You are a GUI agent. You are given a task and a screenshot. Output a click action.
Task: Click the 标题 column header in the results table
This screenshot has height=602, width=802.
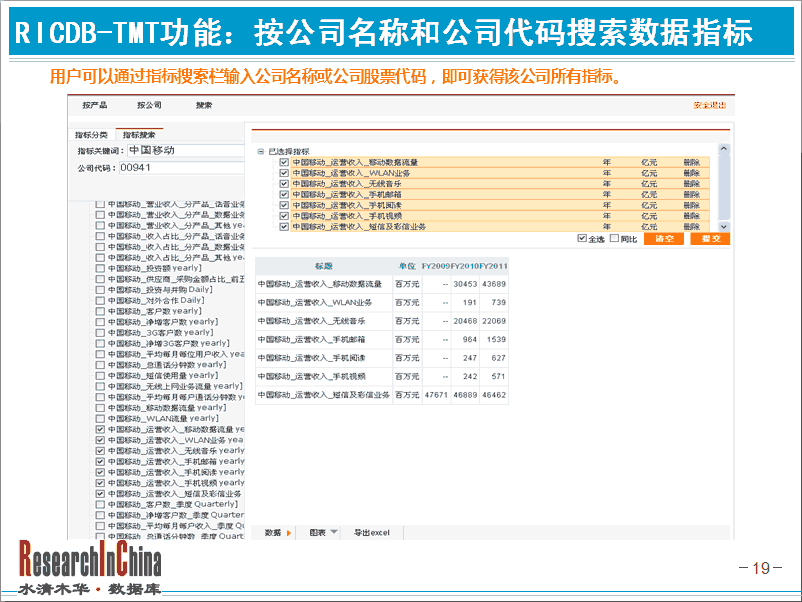(x=323, y=266)
